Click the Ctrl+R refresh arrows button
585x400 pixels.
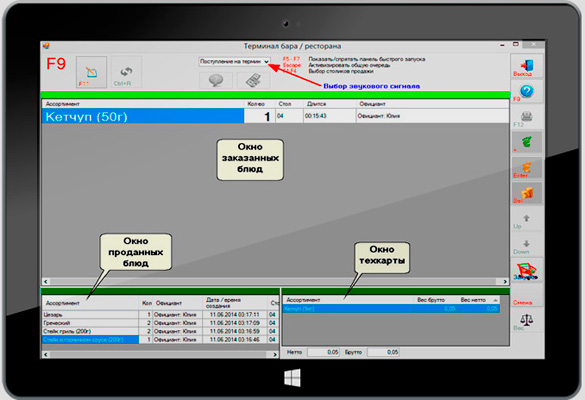126,72
